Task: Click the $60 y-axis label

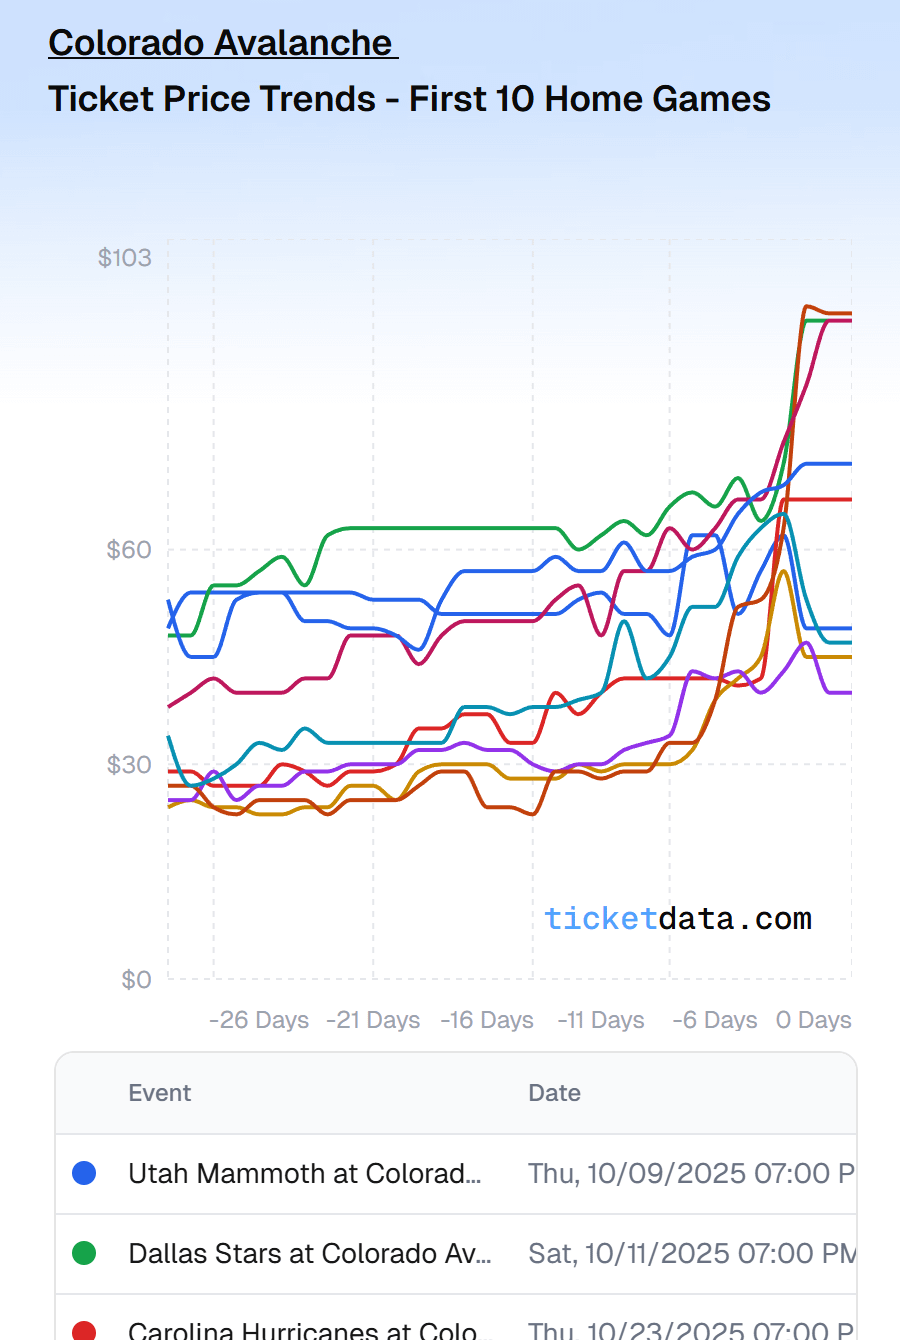Action: coord(129,550)
